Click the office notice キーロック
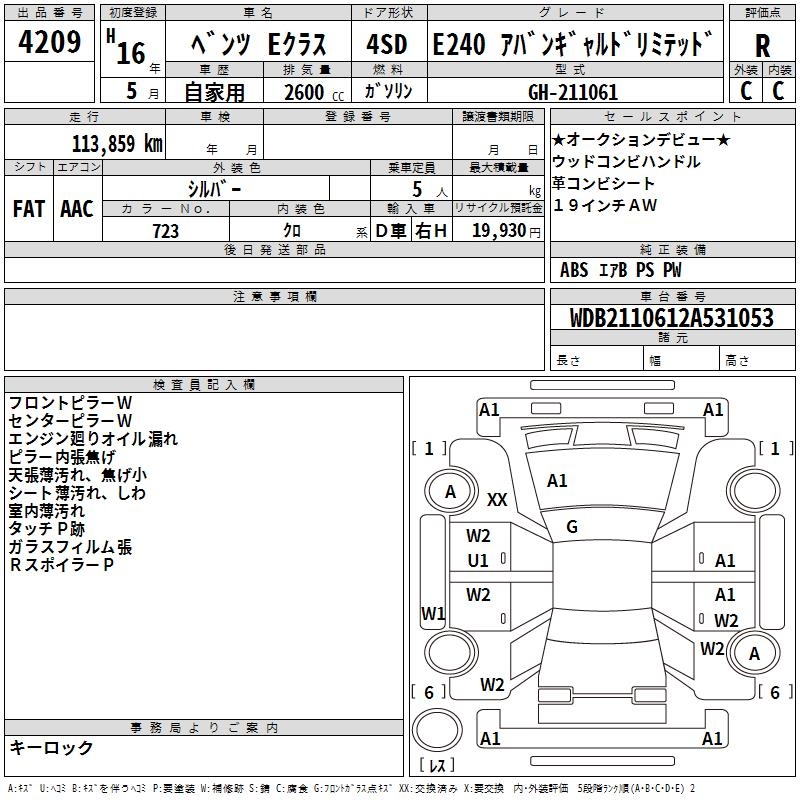The height and width of the screenshot is (800, 800). coord(51,747)
